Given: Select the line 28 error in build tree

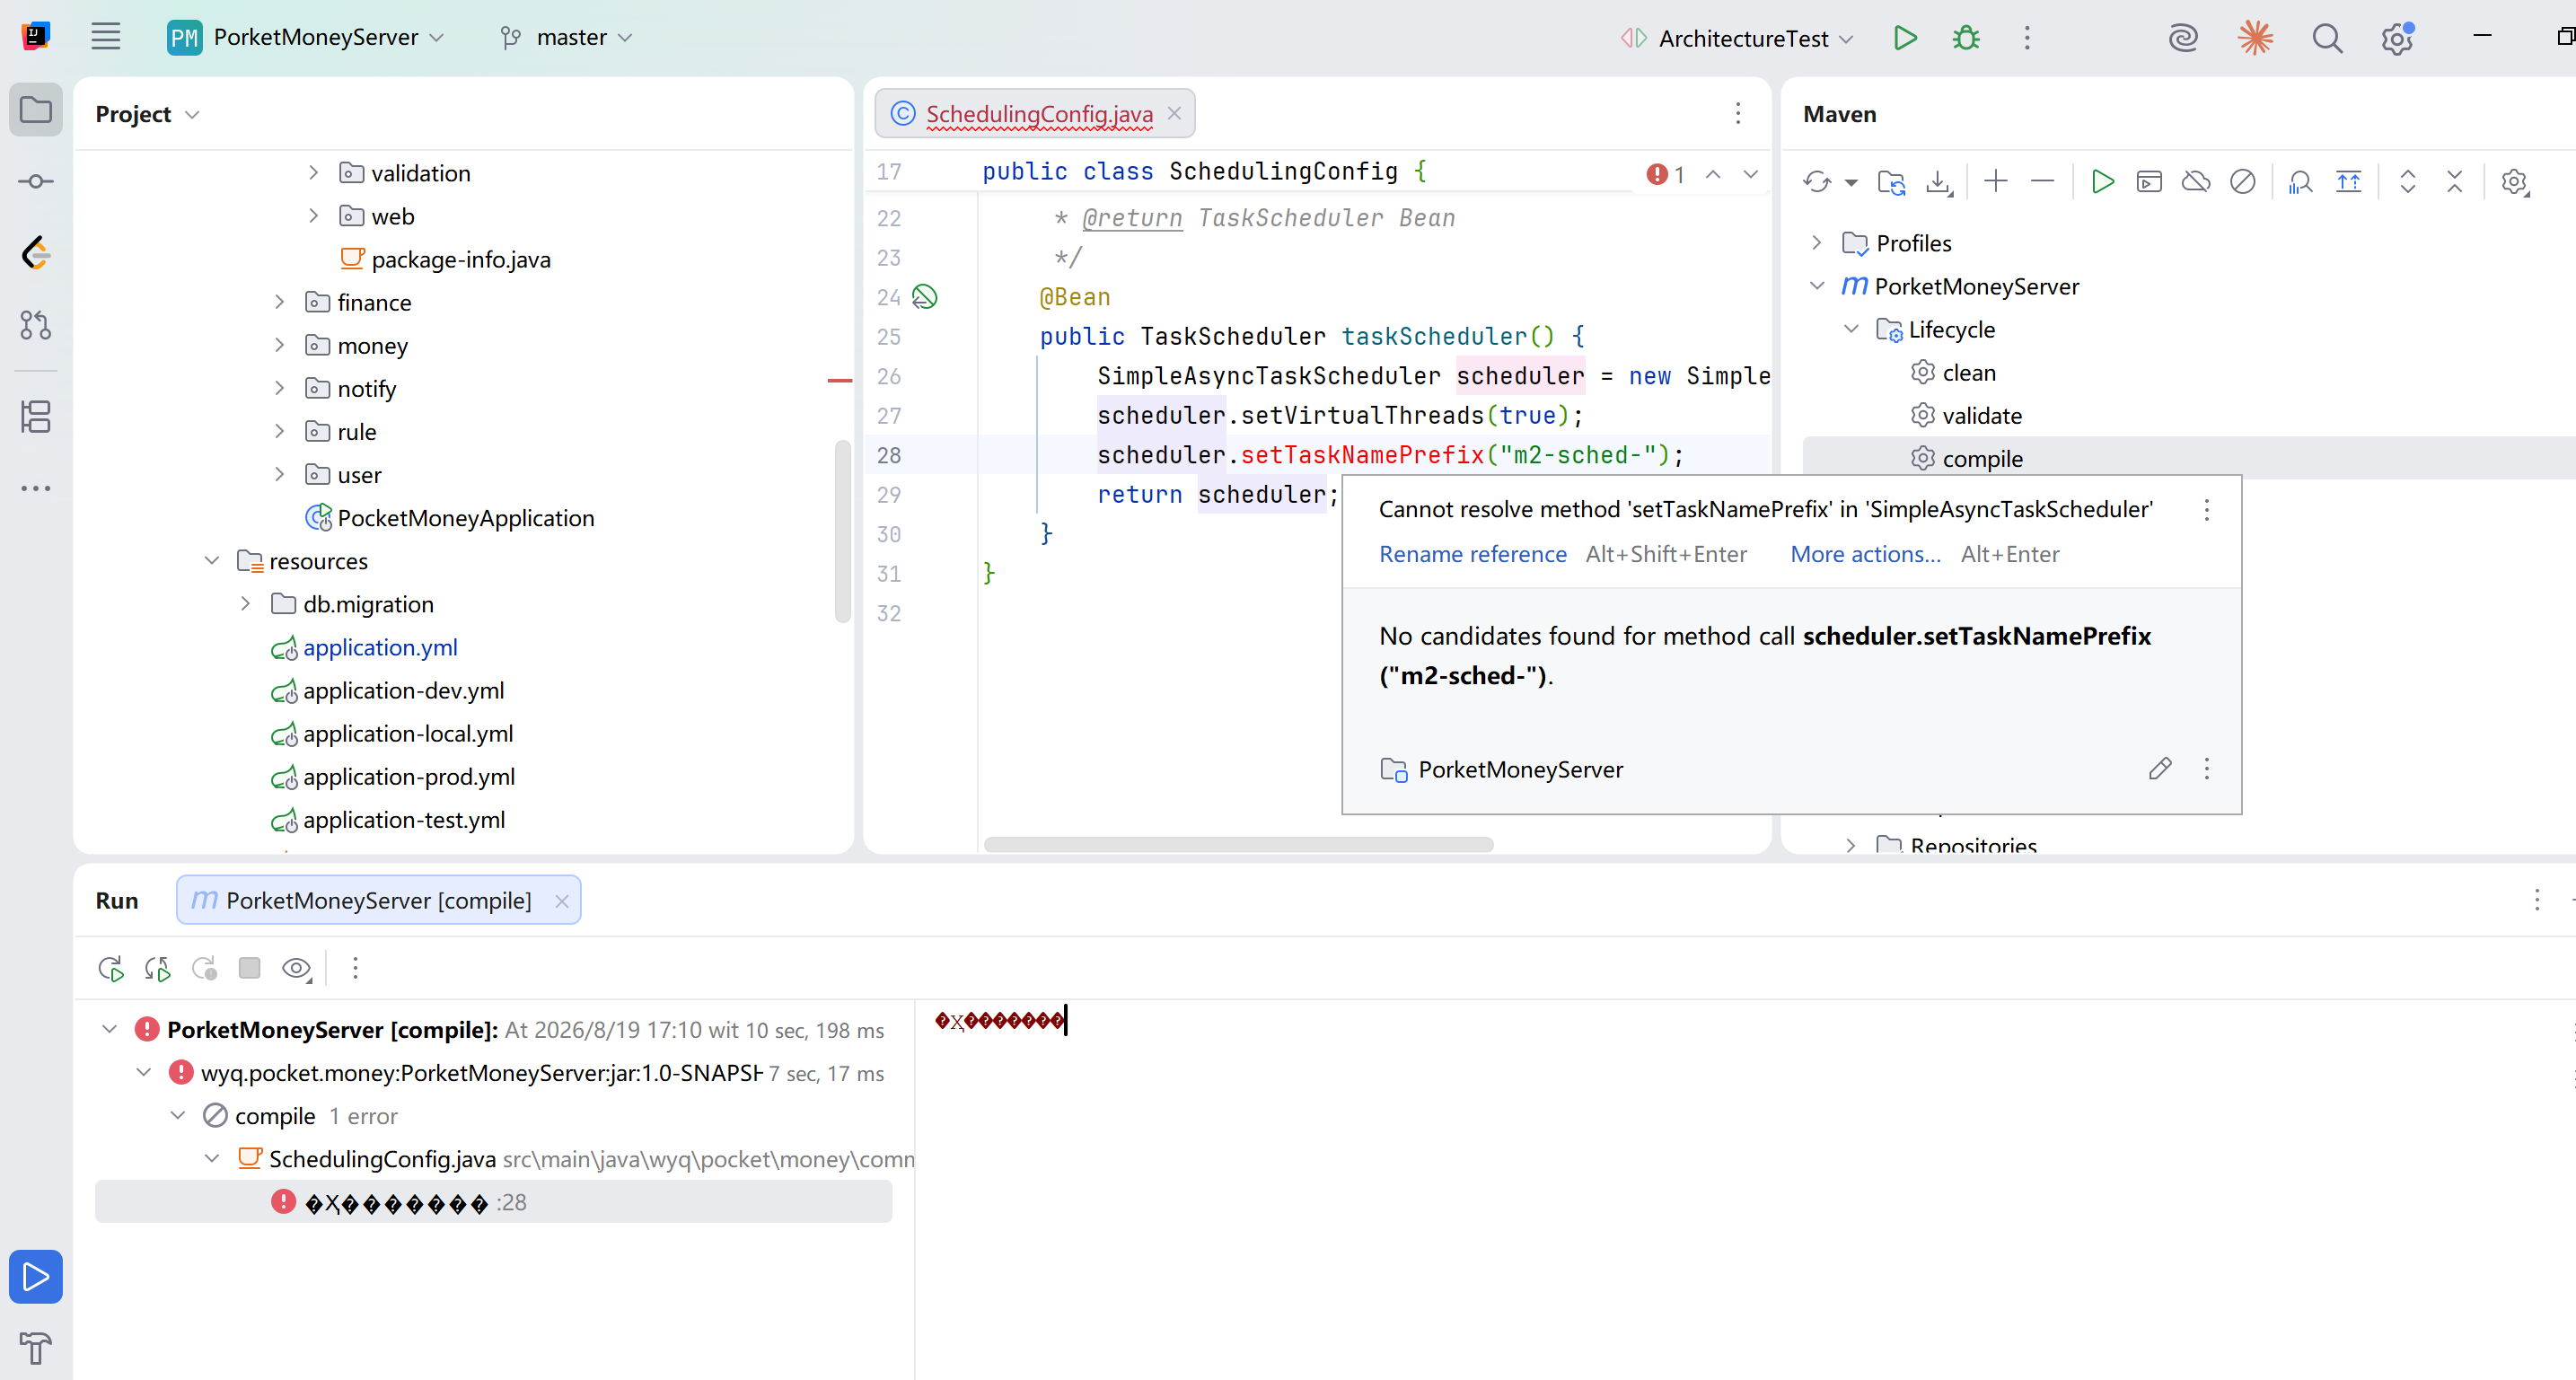Looking at the screenshot, I should (x=493, y=1201).
